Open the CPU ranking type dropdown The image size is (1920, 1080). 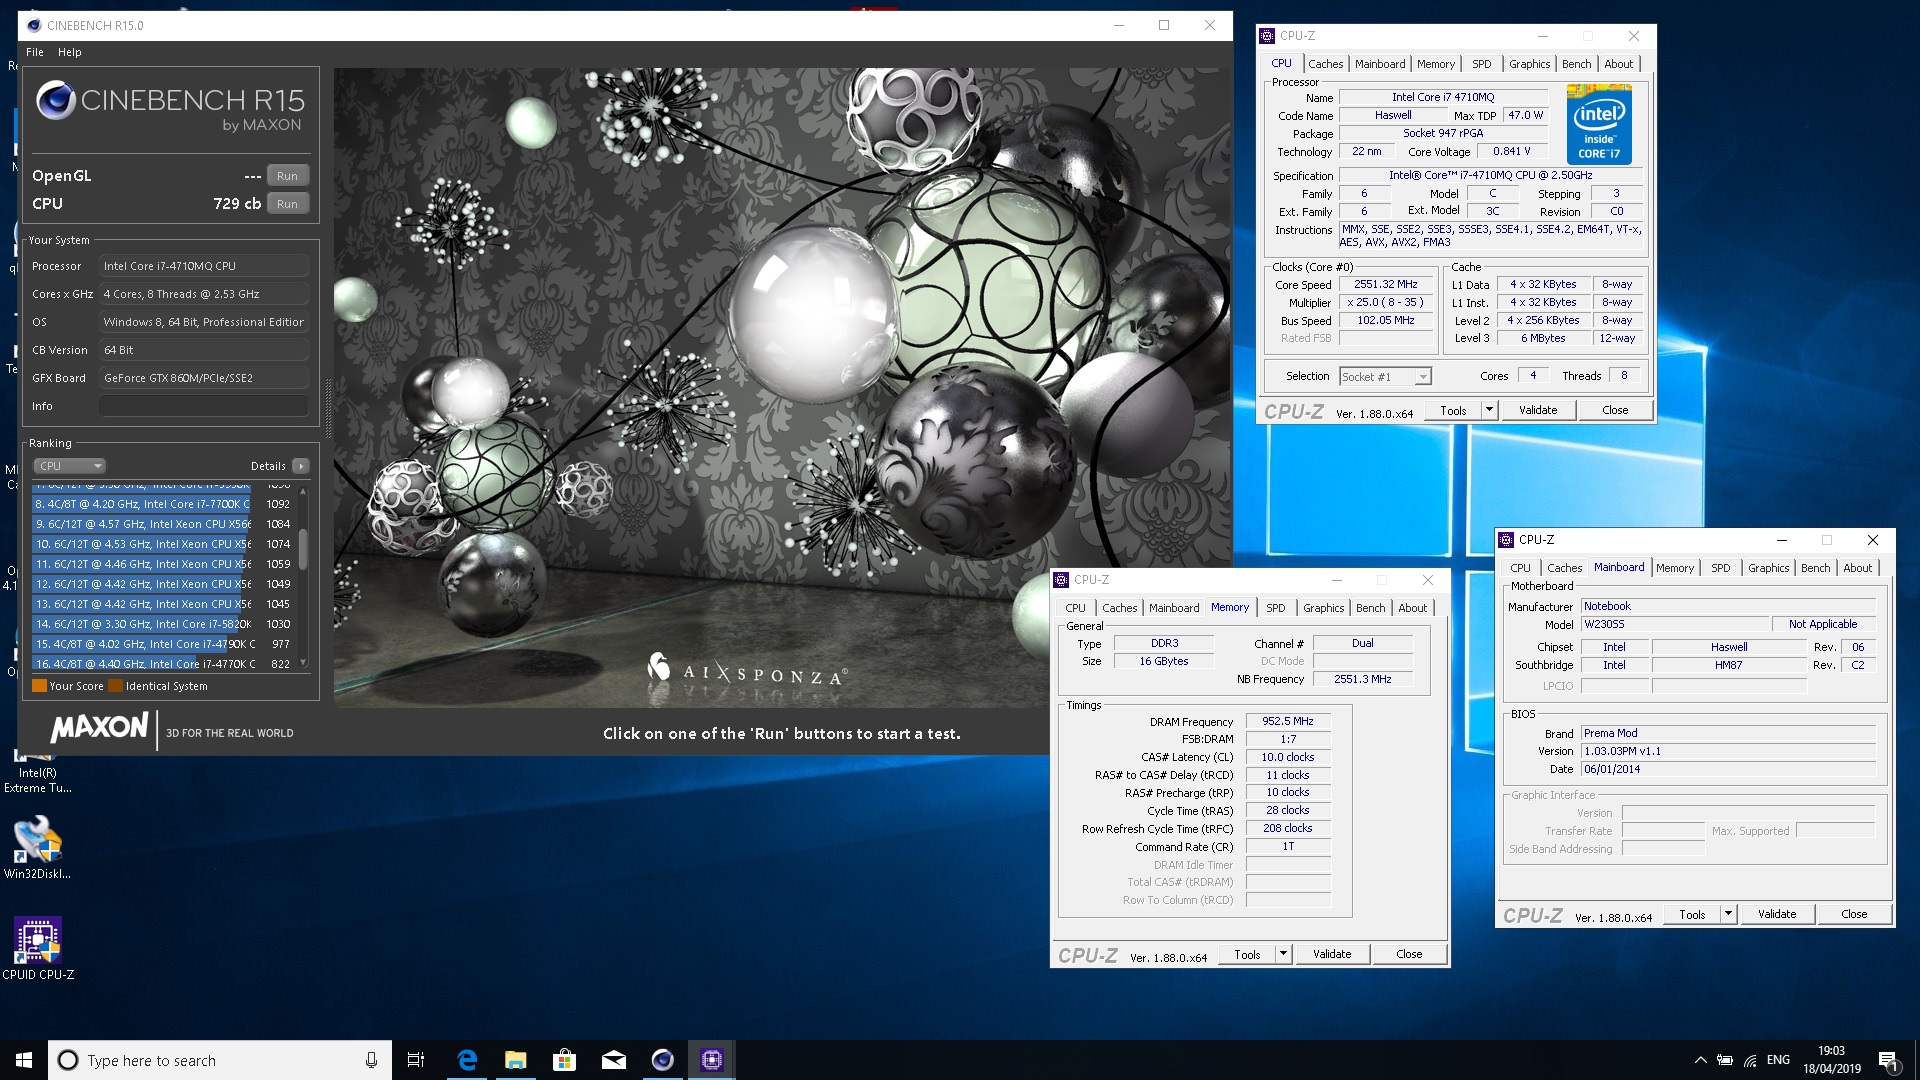[70, 466]
